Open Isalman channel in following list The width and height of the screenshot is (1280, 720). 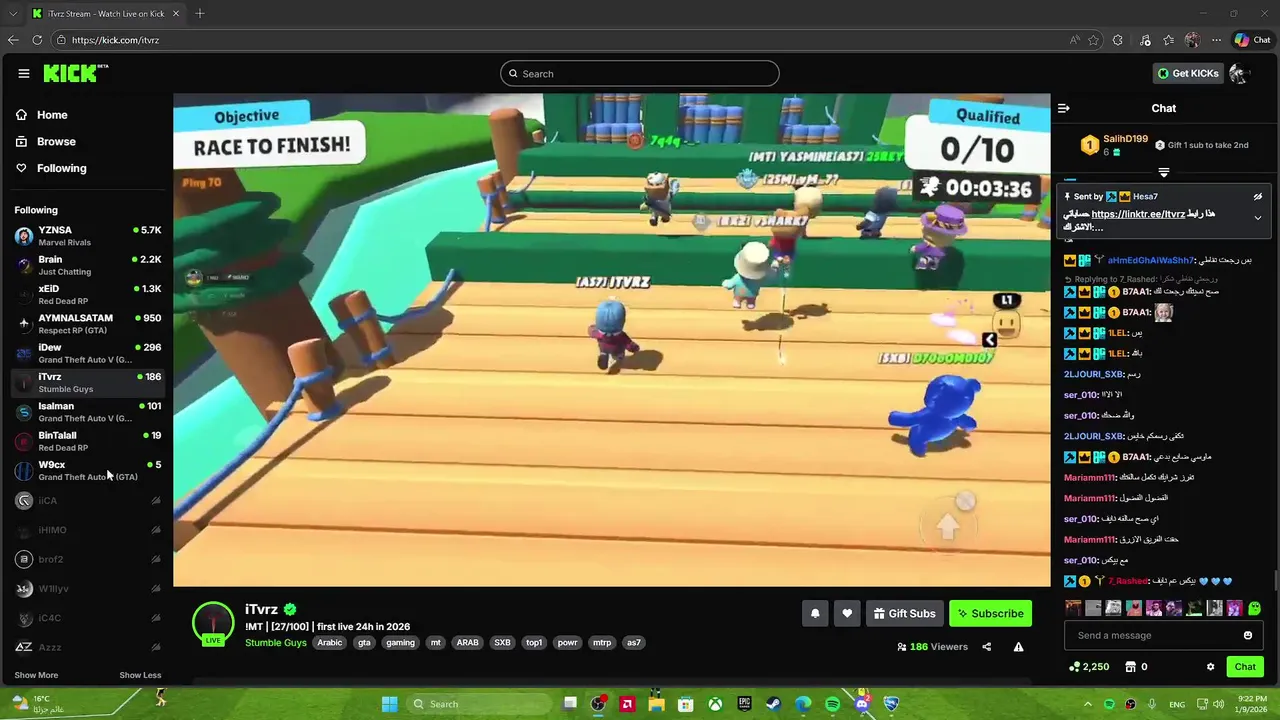click(88, 412)
